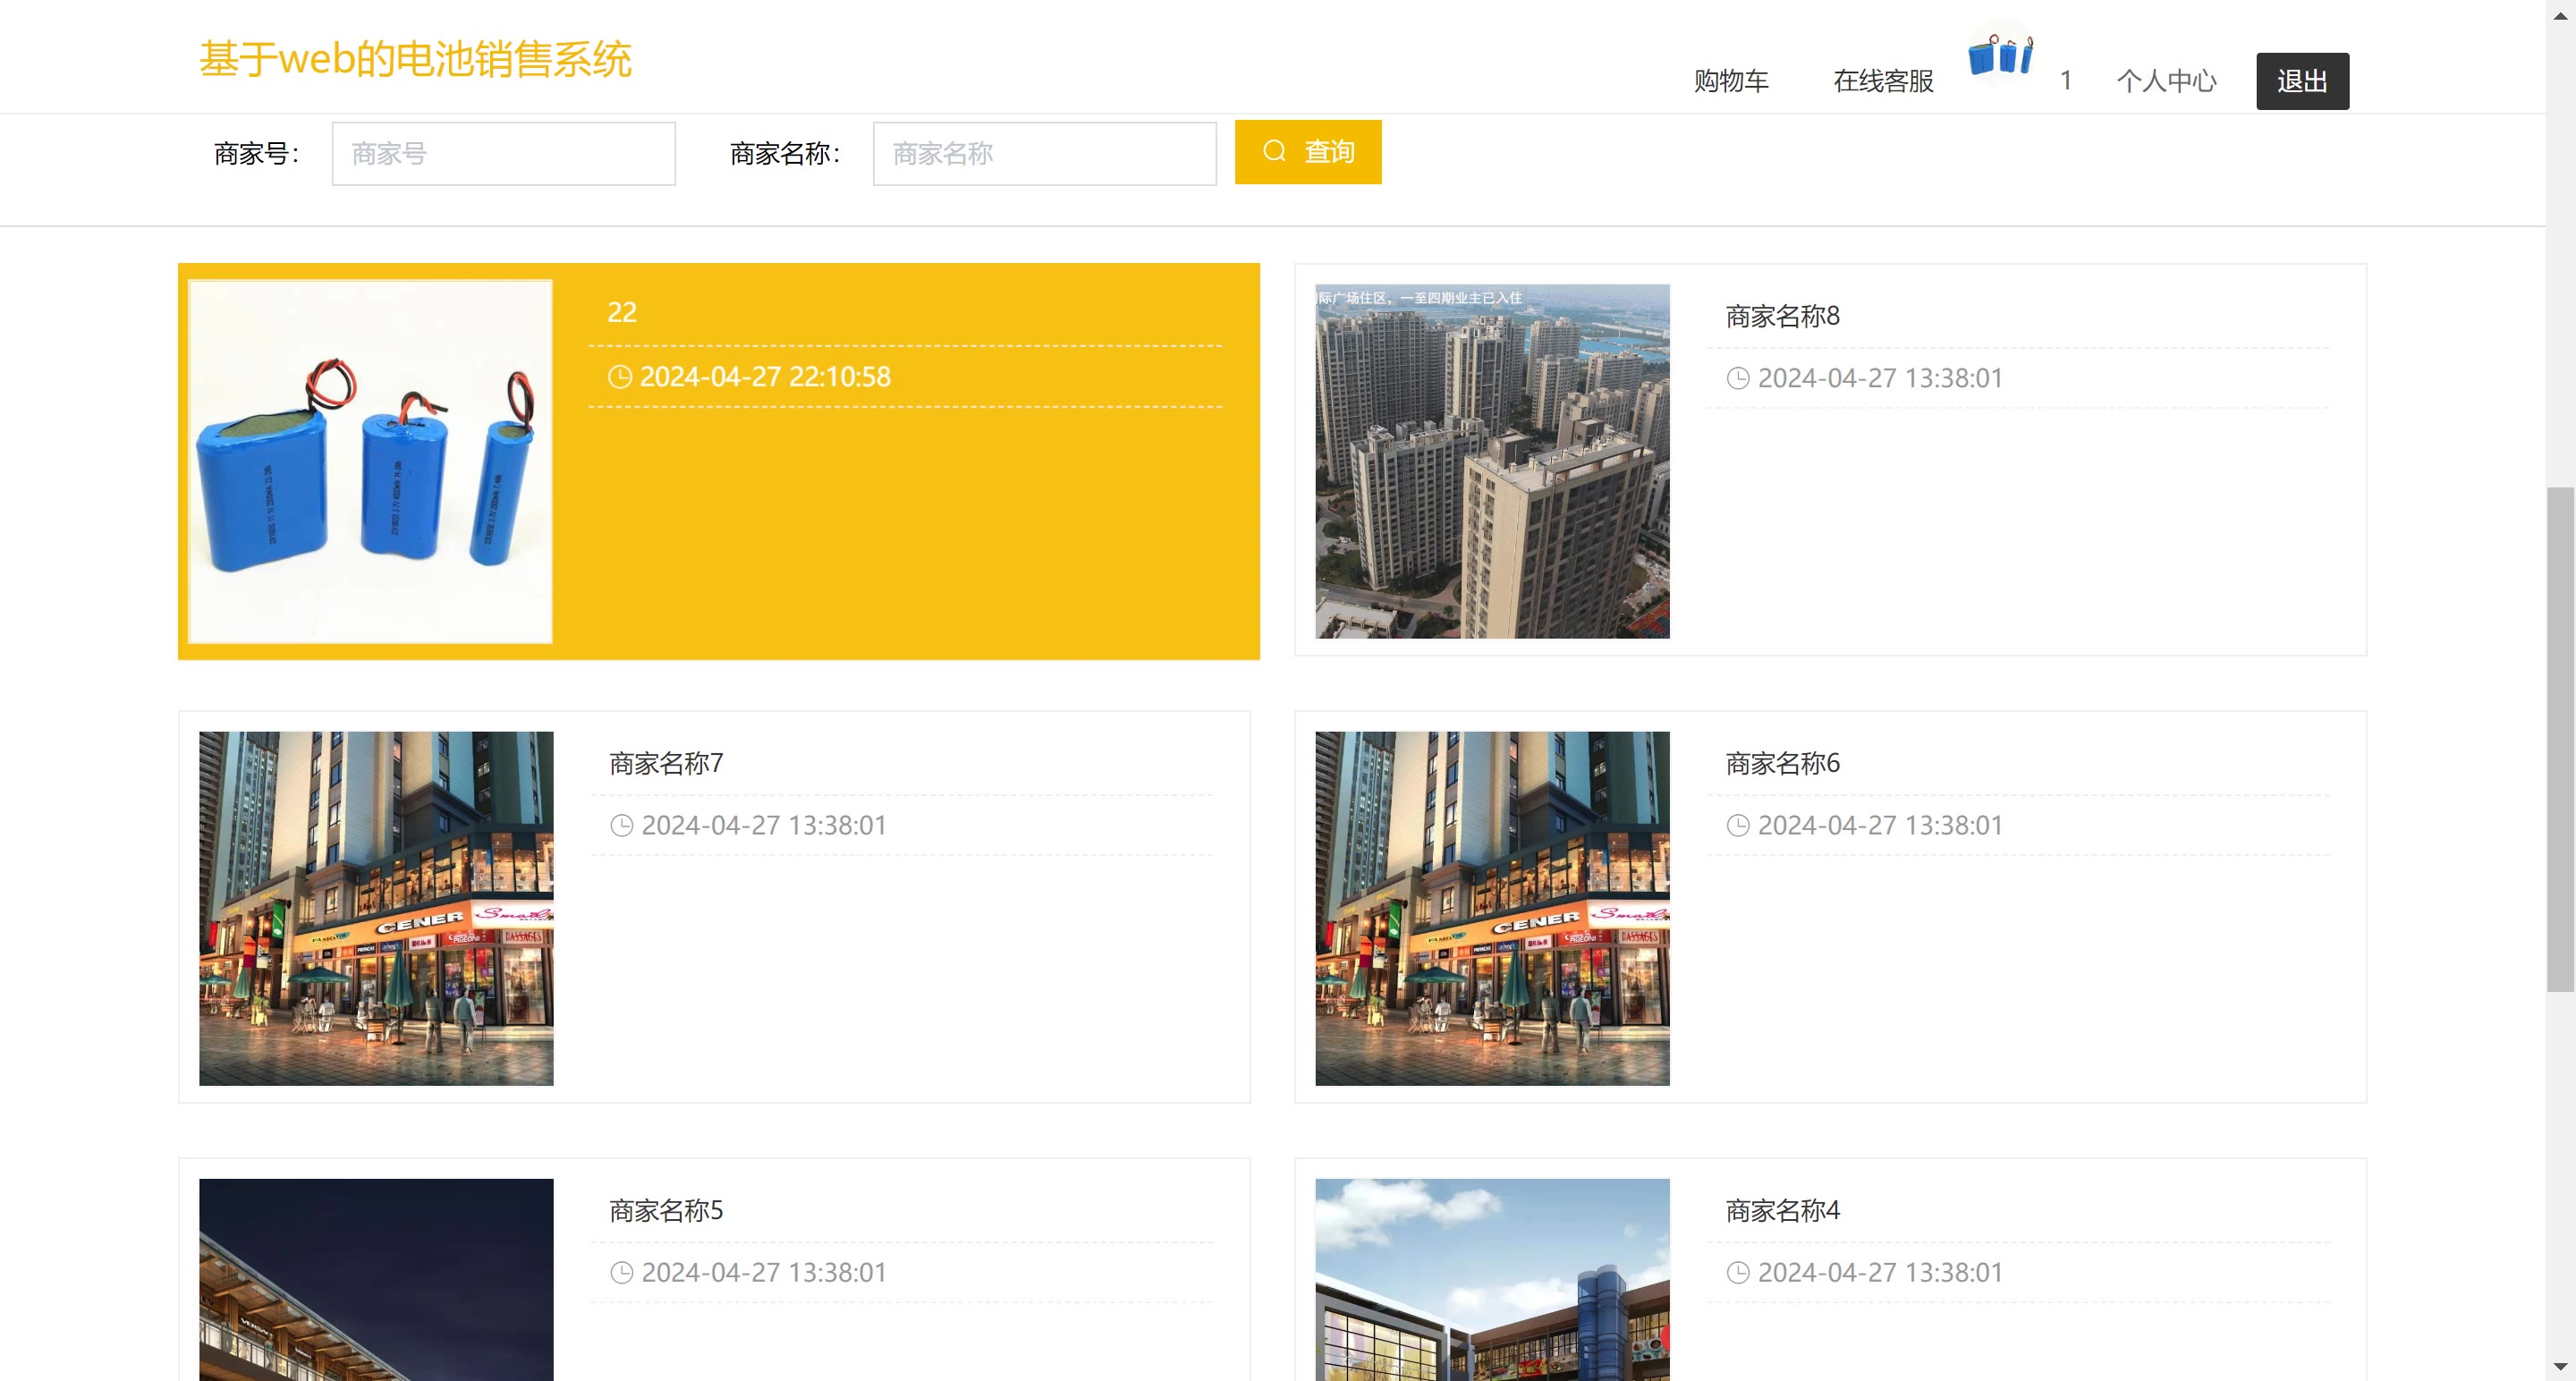The image size is (2576, 1381).
Task: Open the street shops image of 商家名称6
Action: [x=1492, y=908]
